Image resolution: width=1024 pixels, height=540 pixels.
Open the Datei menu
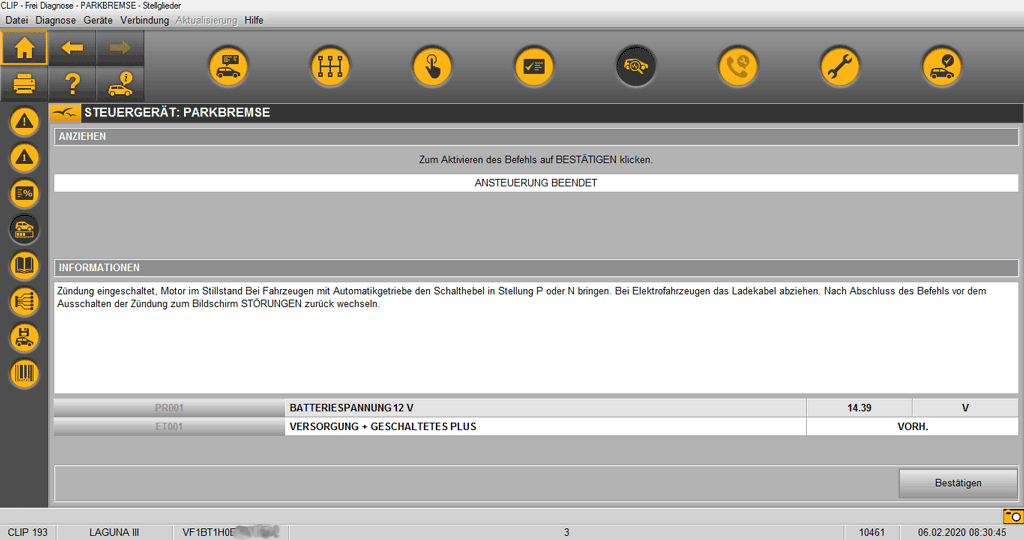point(17,20)
